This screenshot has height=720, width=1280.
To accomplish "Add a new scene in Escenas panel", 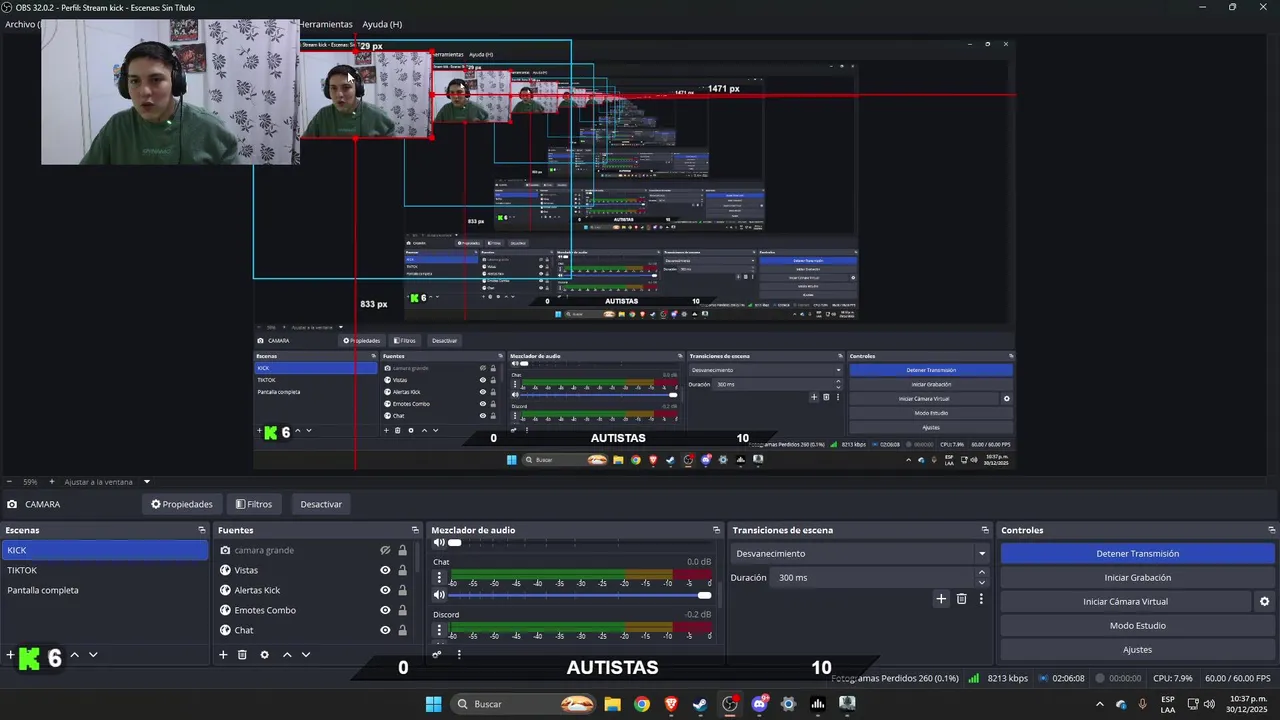I will (x=10, y=655).
